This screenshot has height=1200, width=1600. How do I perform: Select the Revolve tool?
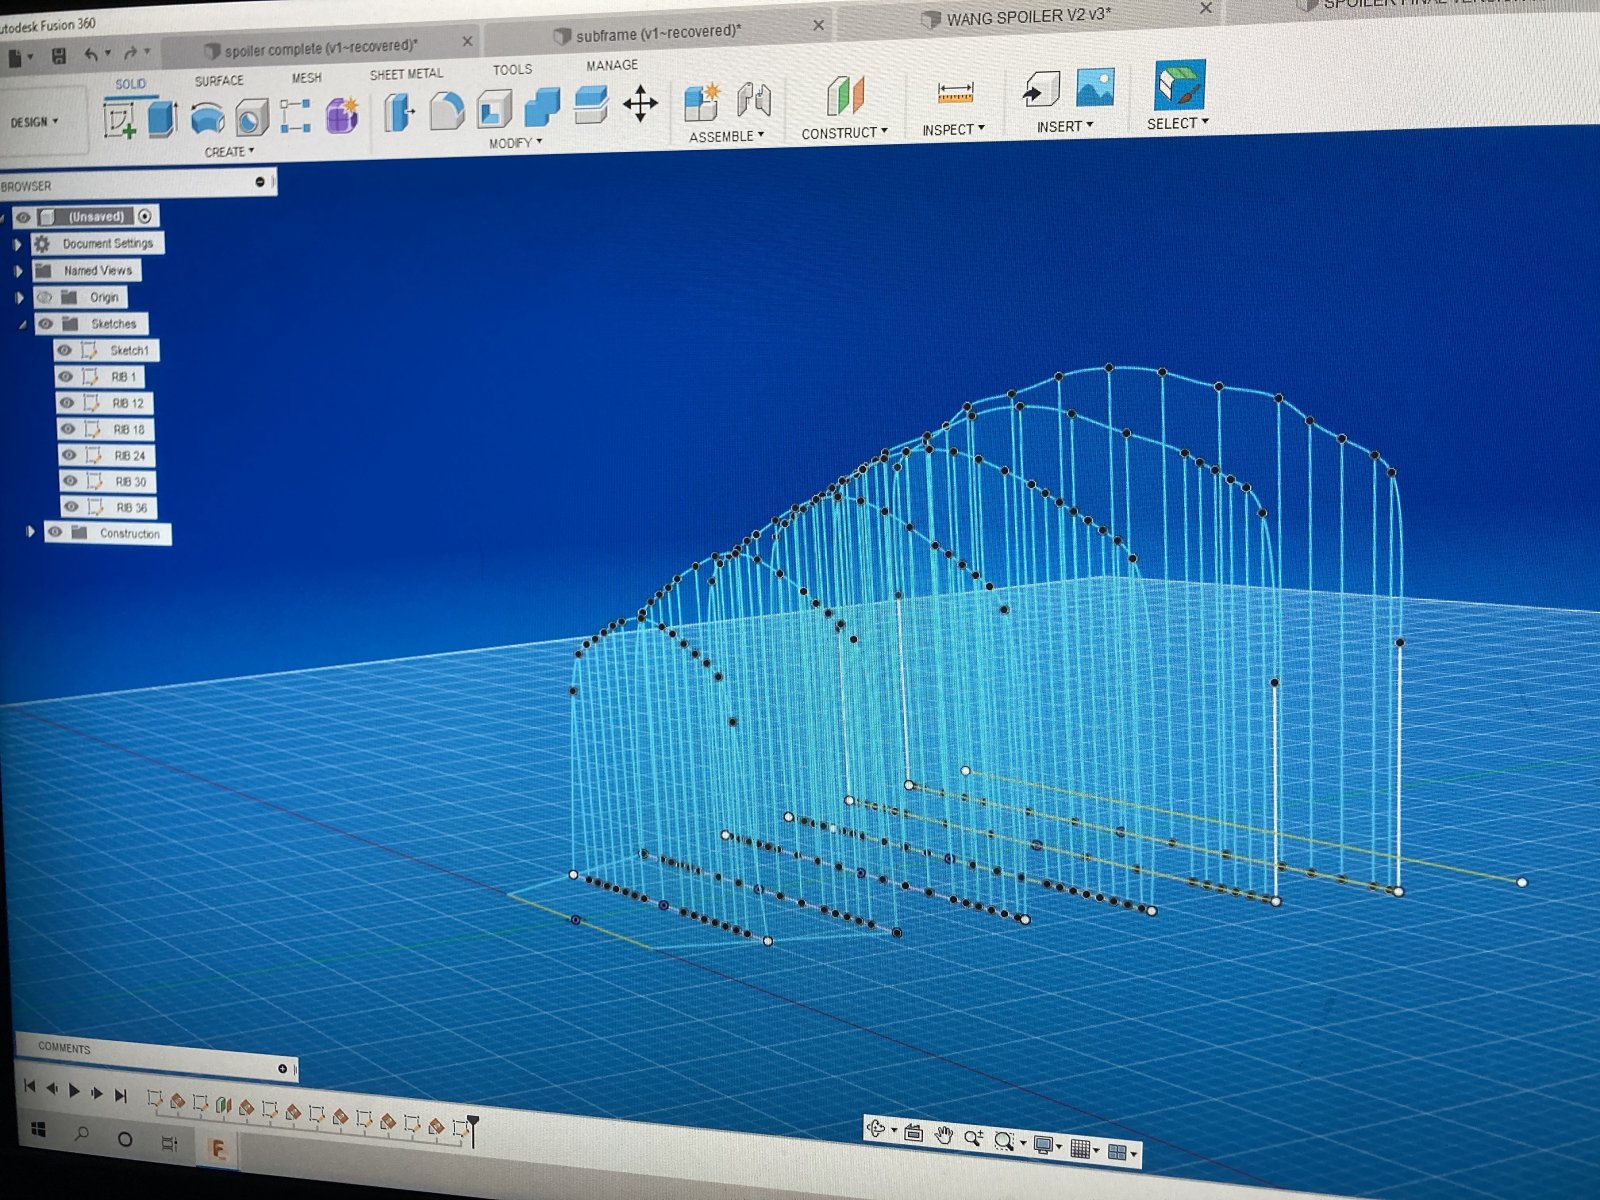[207, 118]
